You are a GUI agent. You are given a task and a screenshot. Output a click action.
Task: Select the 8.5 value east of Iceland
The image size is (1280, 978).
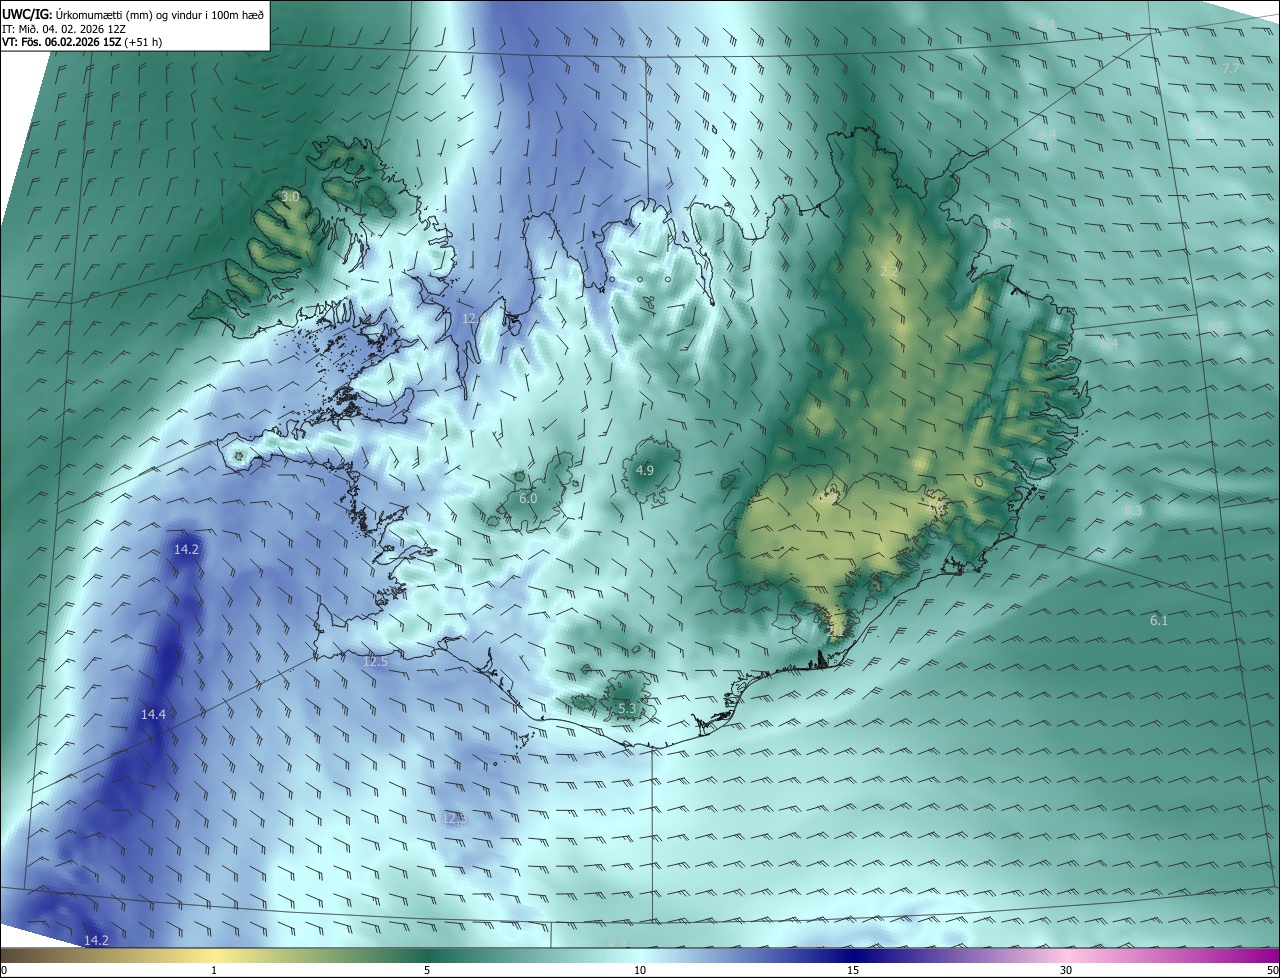1216,328
